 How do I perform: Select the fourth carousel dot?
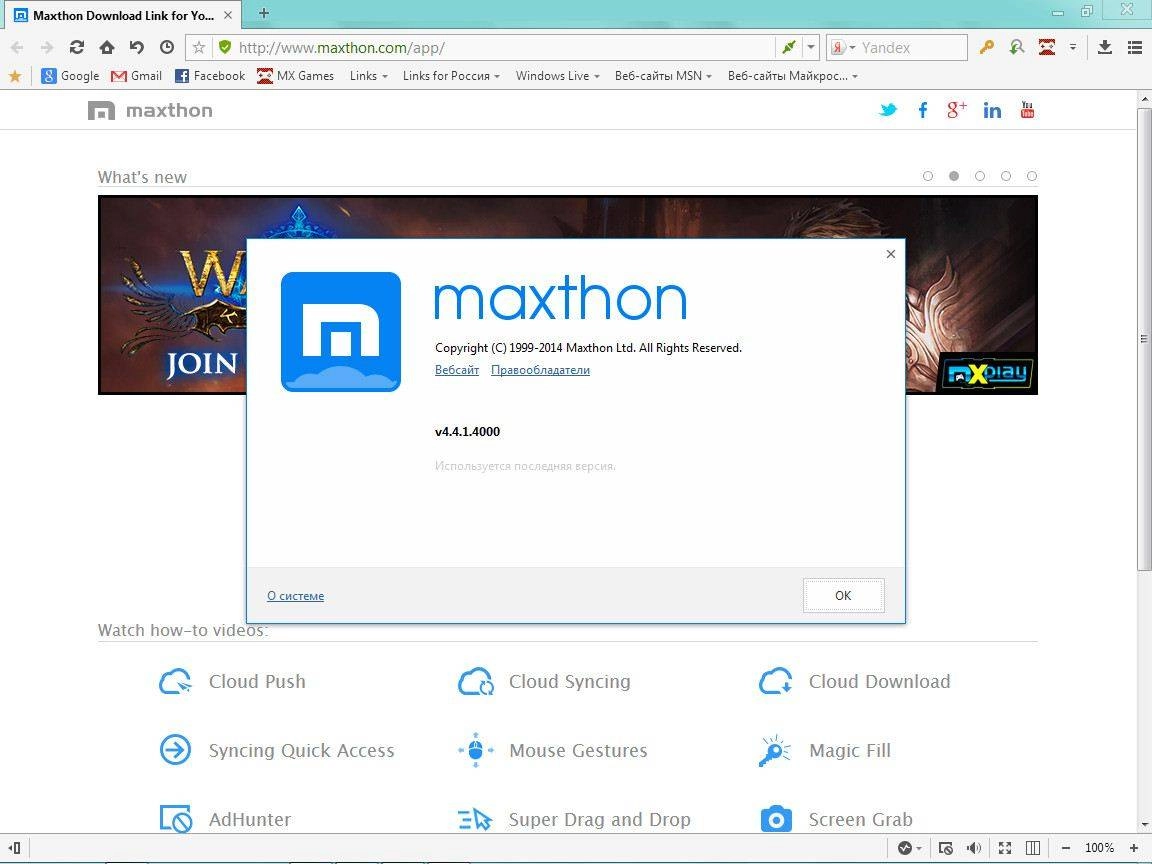point(1006,176)
